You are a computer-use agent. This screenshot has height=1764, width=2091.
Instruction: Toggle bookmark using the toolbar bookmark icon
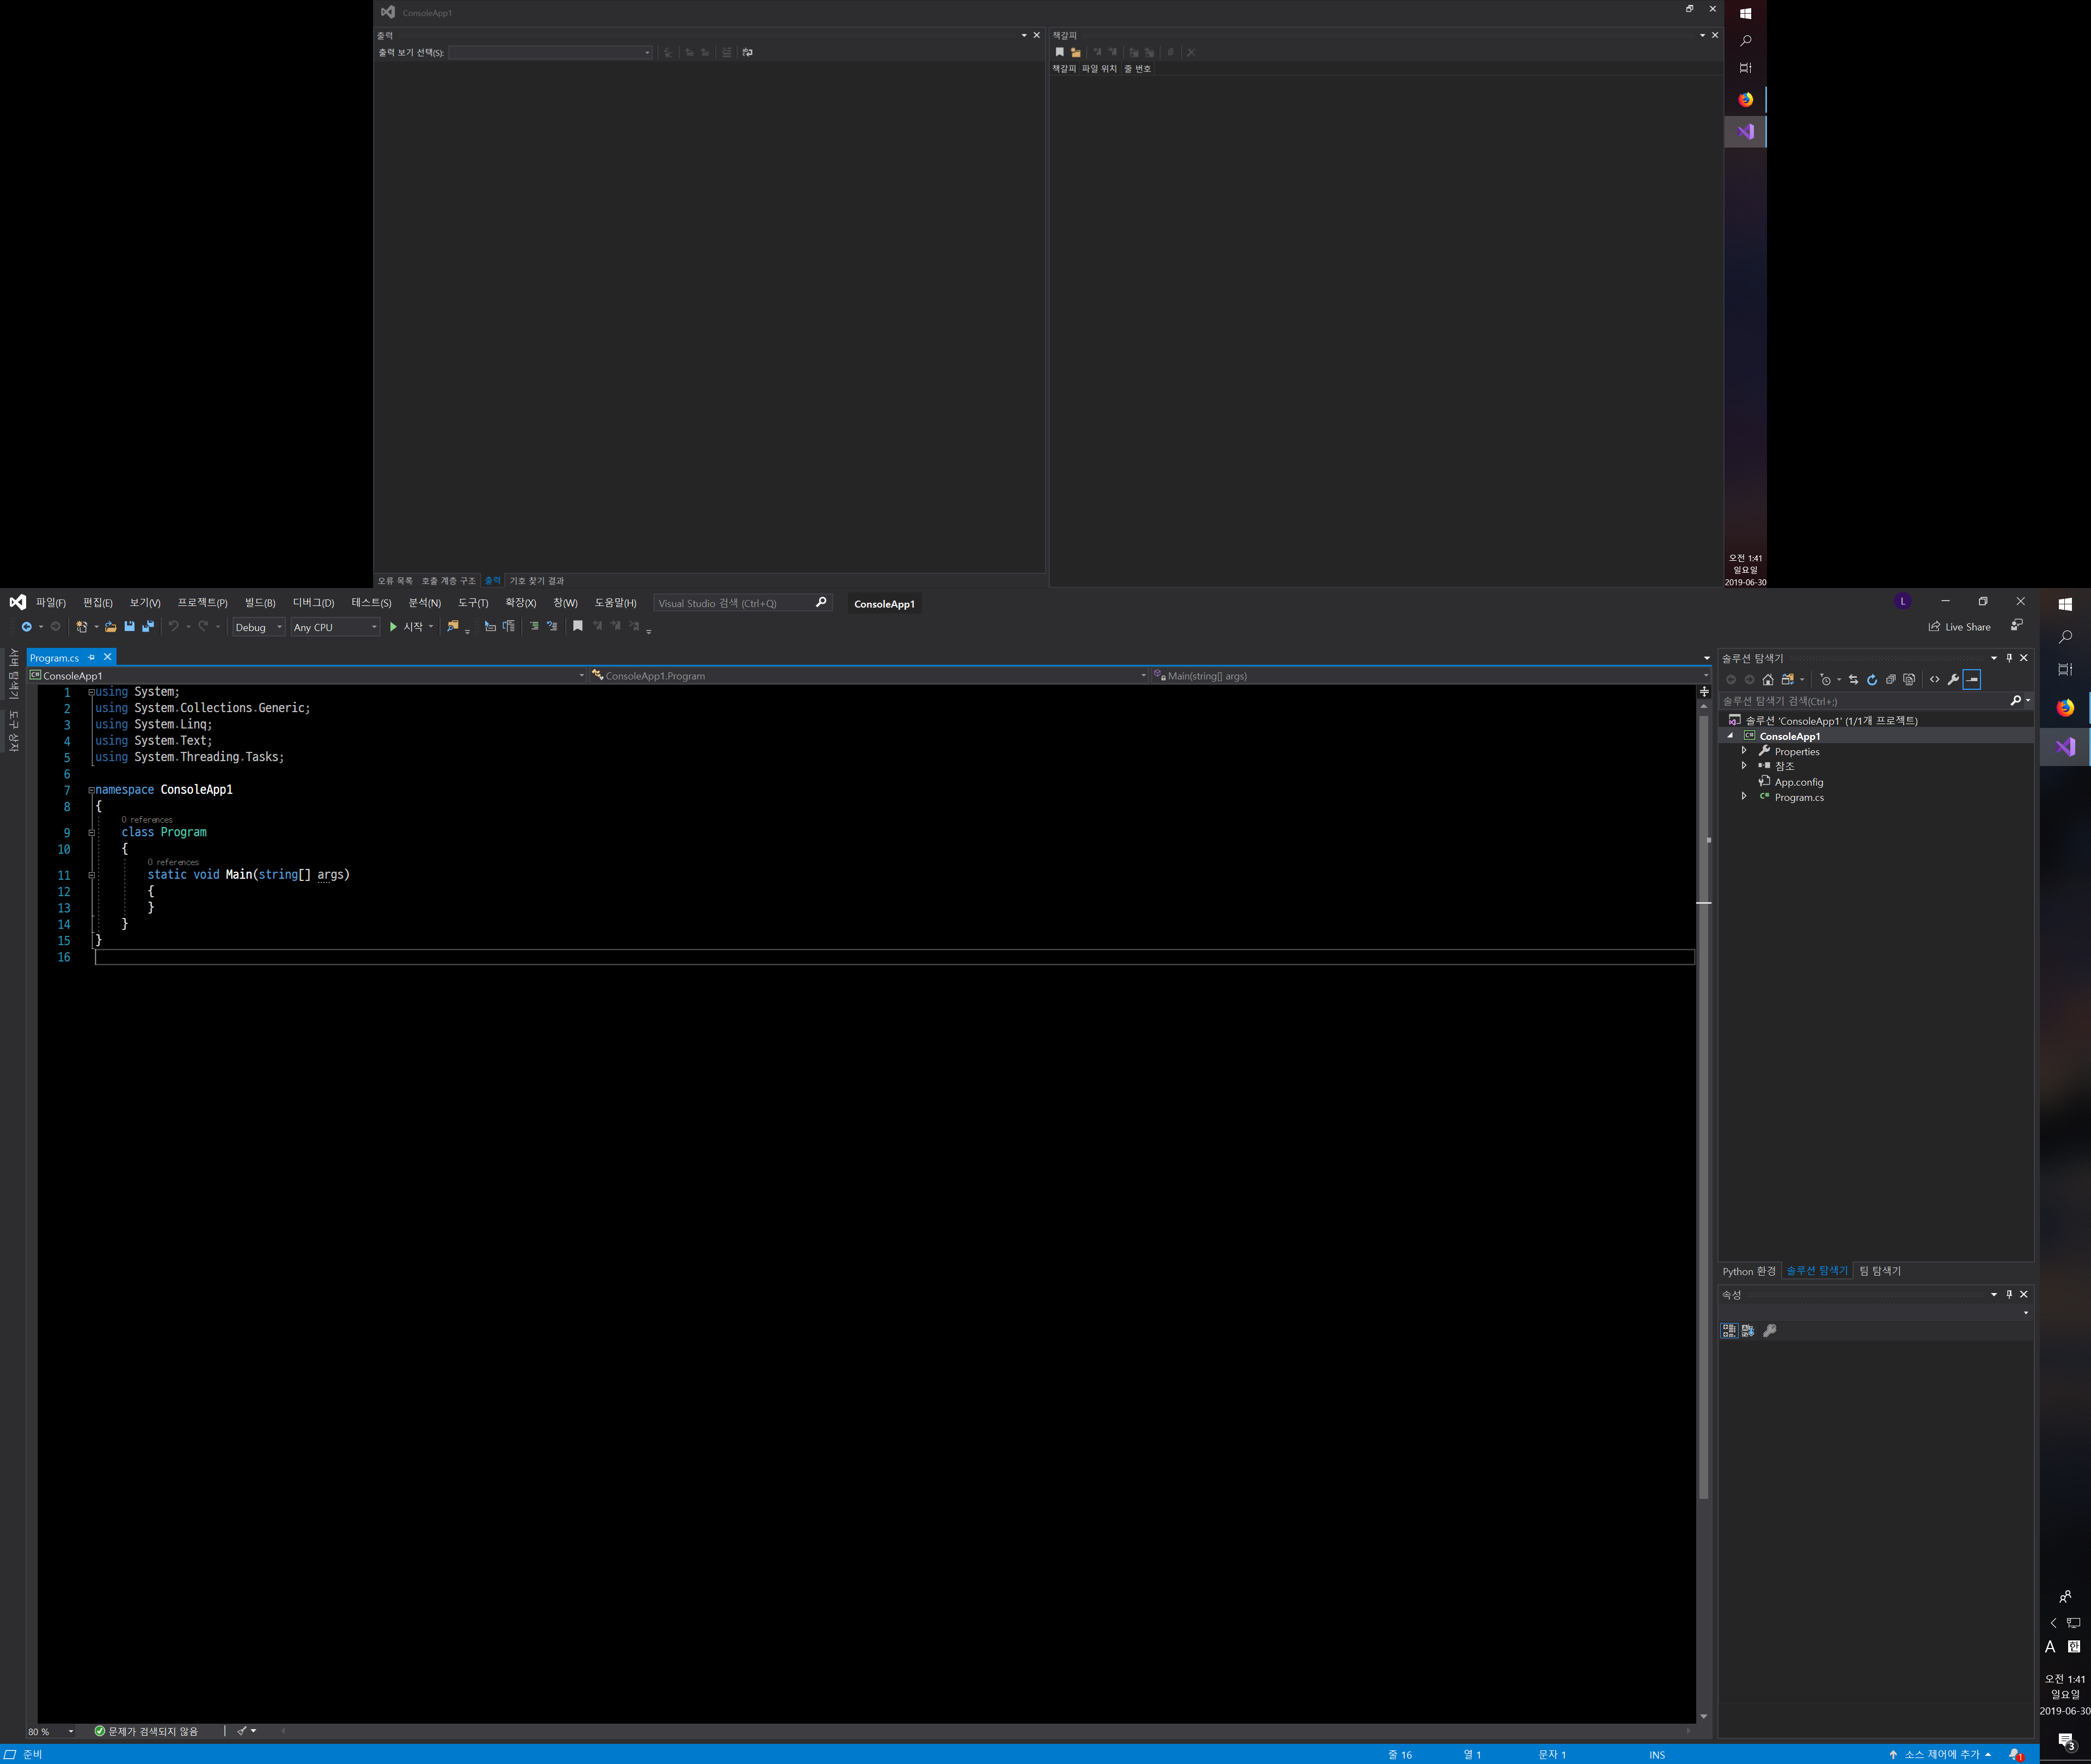577,626
